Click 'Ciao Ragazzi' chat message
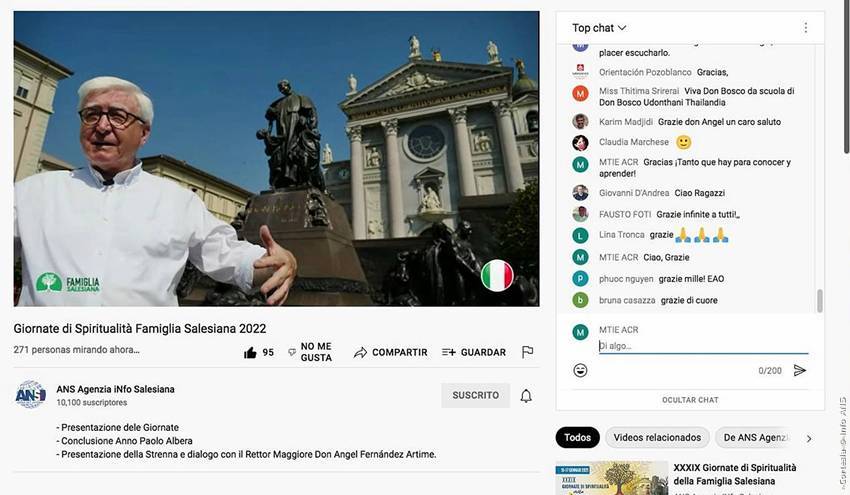850x495 pixels. [699, 193]
